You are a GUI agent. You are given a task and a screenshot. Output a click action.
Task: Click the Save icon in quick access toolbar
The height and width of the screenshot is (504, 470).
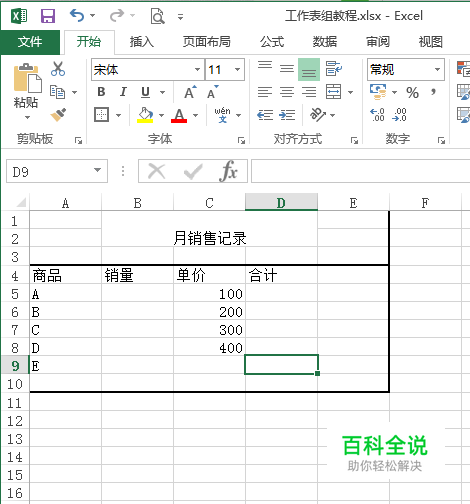(x=48, y=16)
